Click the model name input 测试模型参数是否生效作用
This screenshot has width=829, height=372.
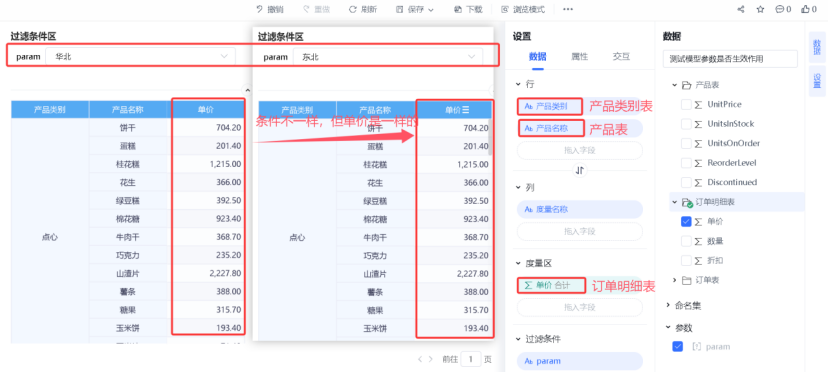tap(730, 59)
